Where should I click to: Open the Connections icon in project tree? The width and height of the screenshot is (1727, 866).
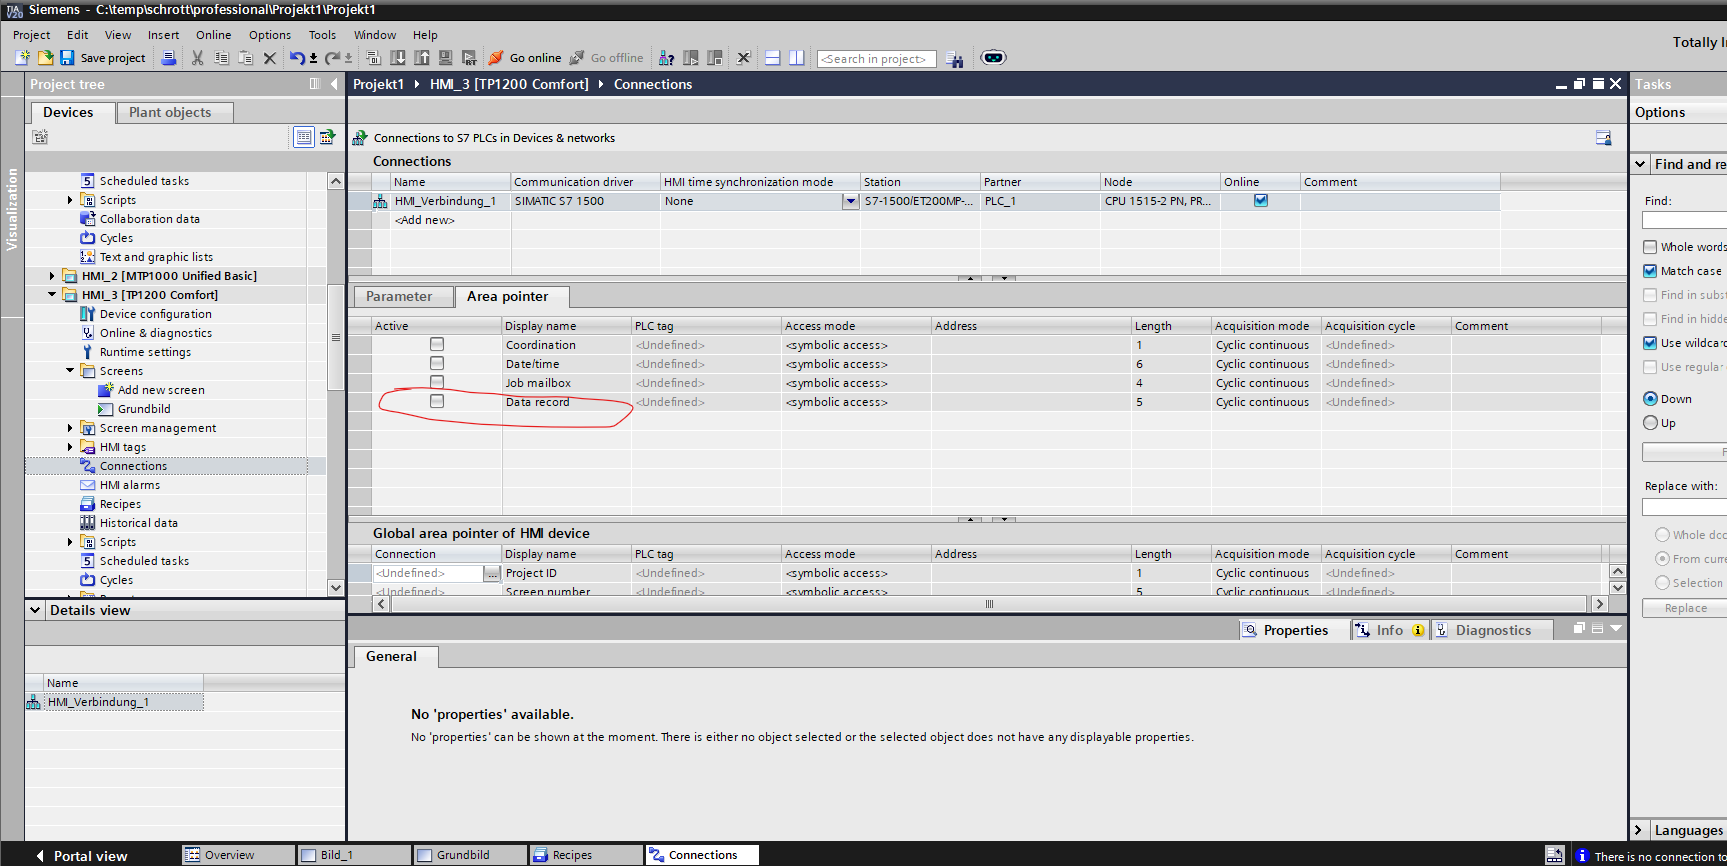88,466
